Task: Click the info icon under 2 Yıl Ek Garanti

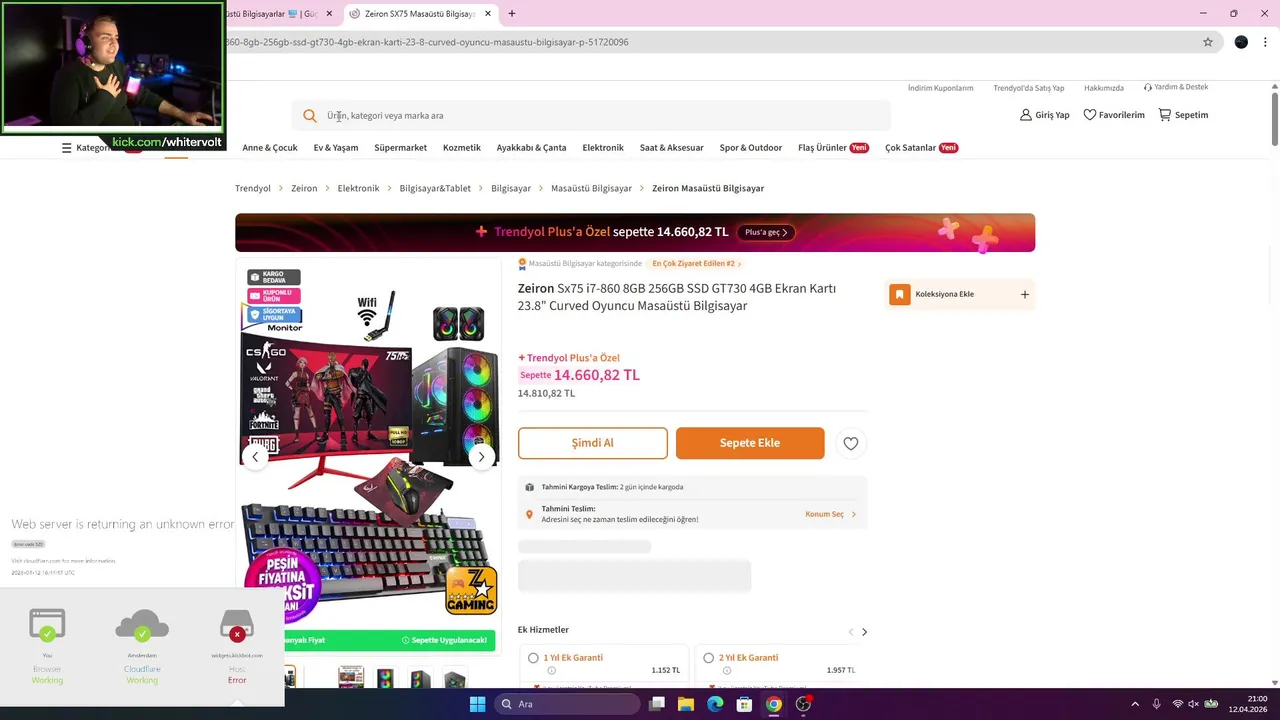Action: [x=727, y=670]
